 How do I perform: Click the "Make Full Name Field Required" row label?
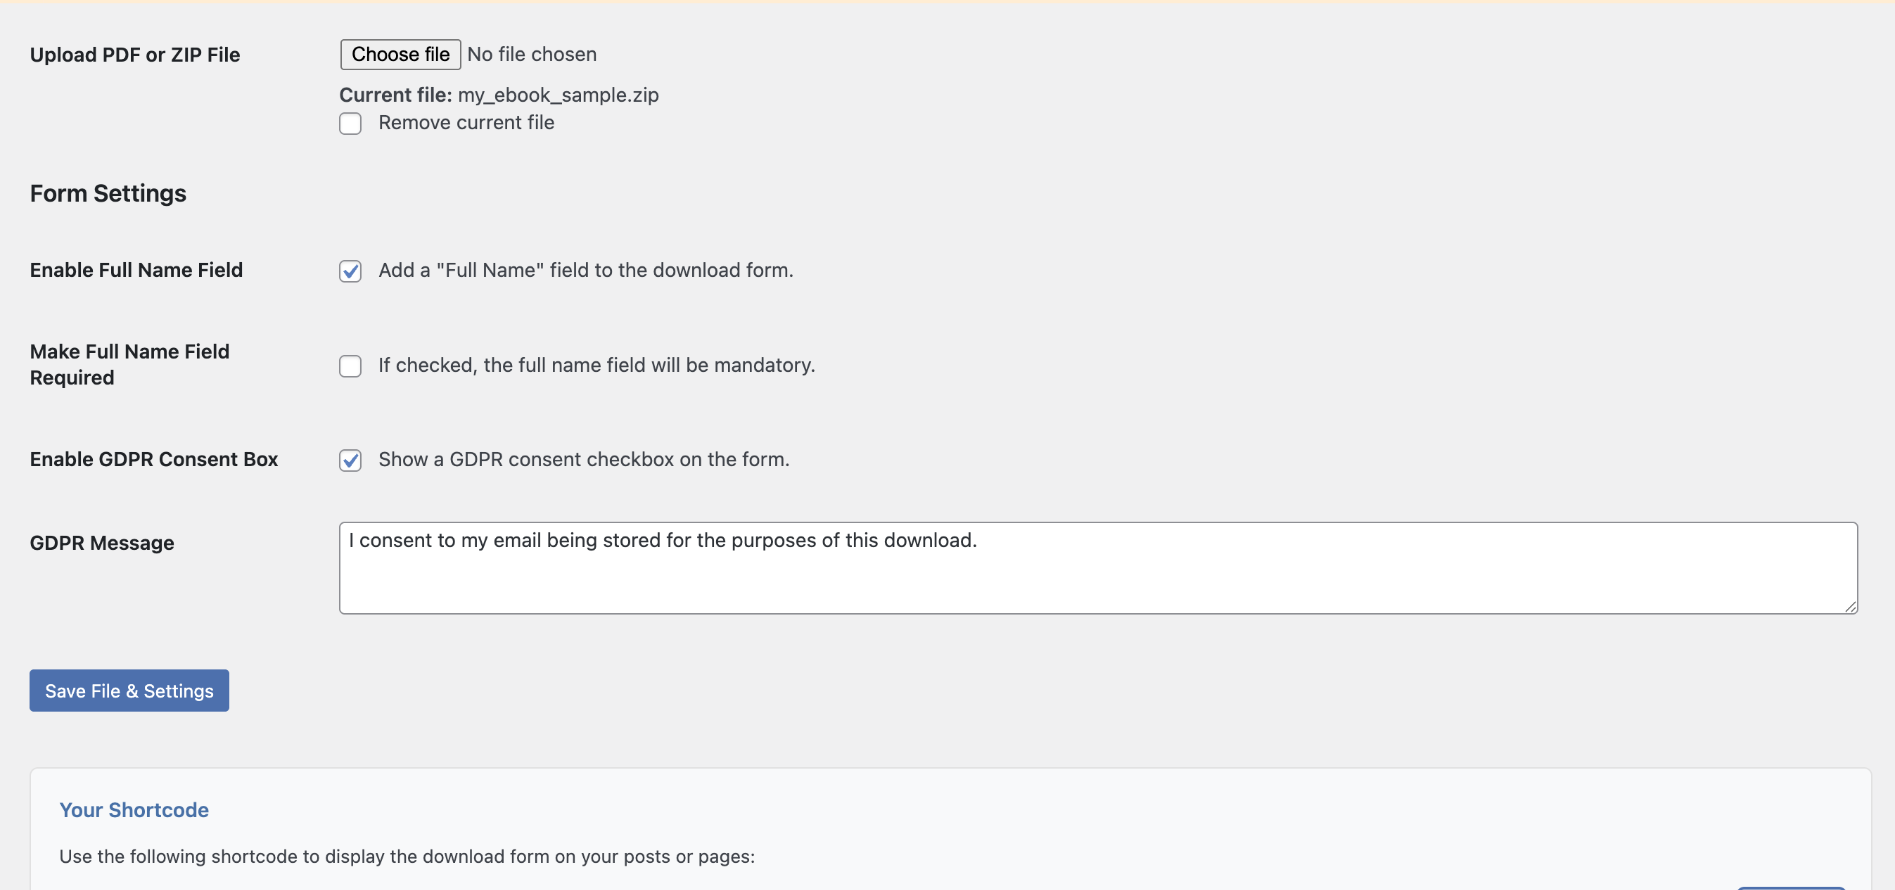pos(130,365)
